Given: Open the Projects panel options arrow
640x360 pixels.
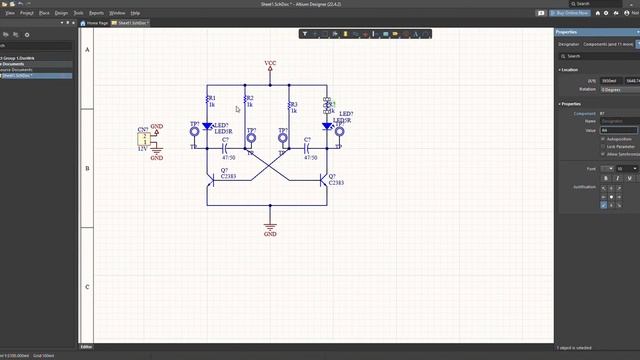Looking at the screenshot, I should (62, 23).
